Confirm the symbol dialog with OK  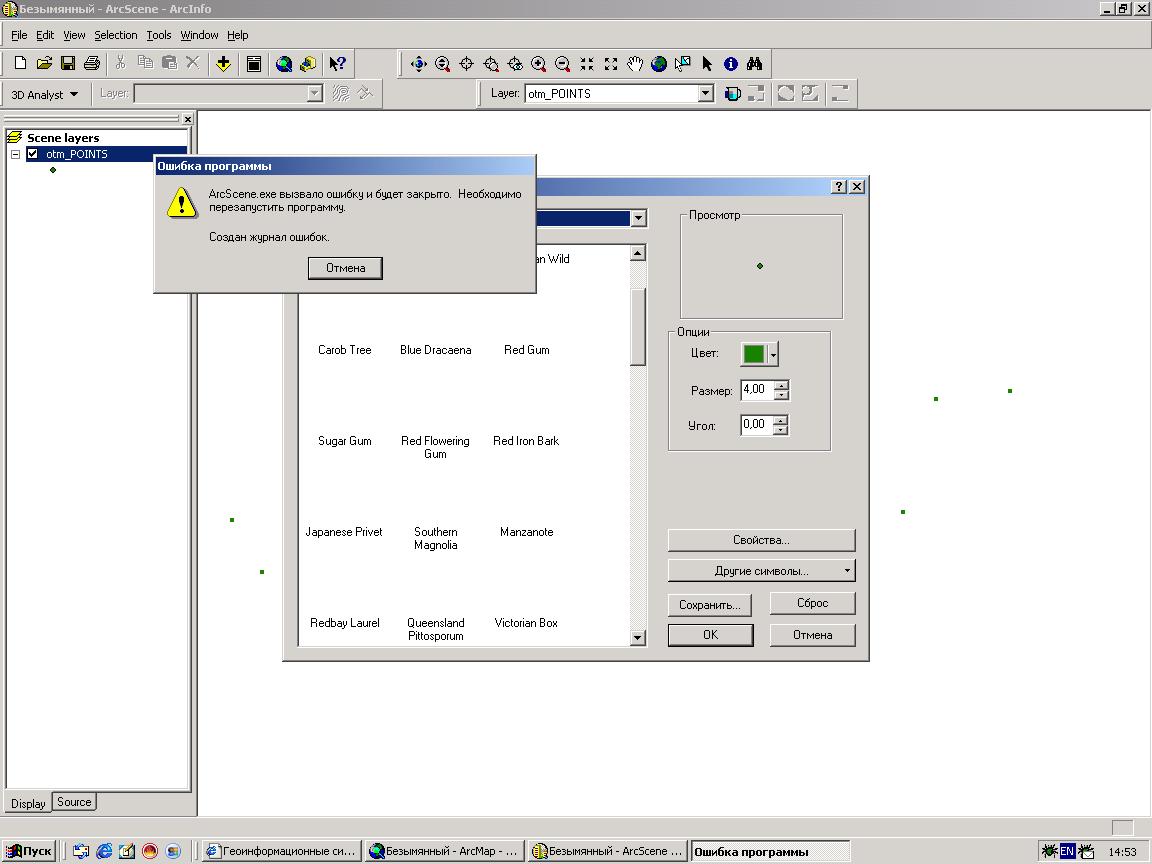tap(710, 635)
